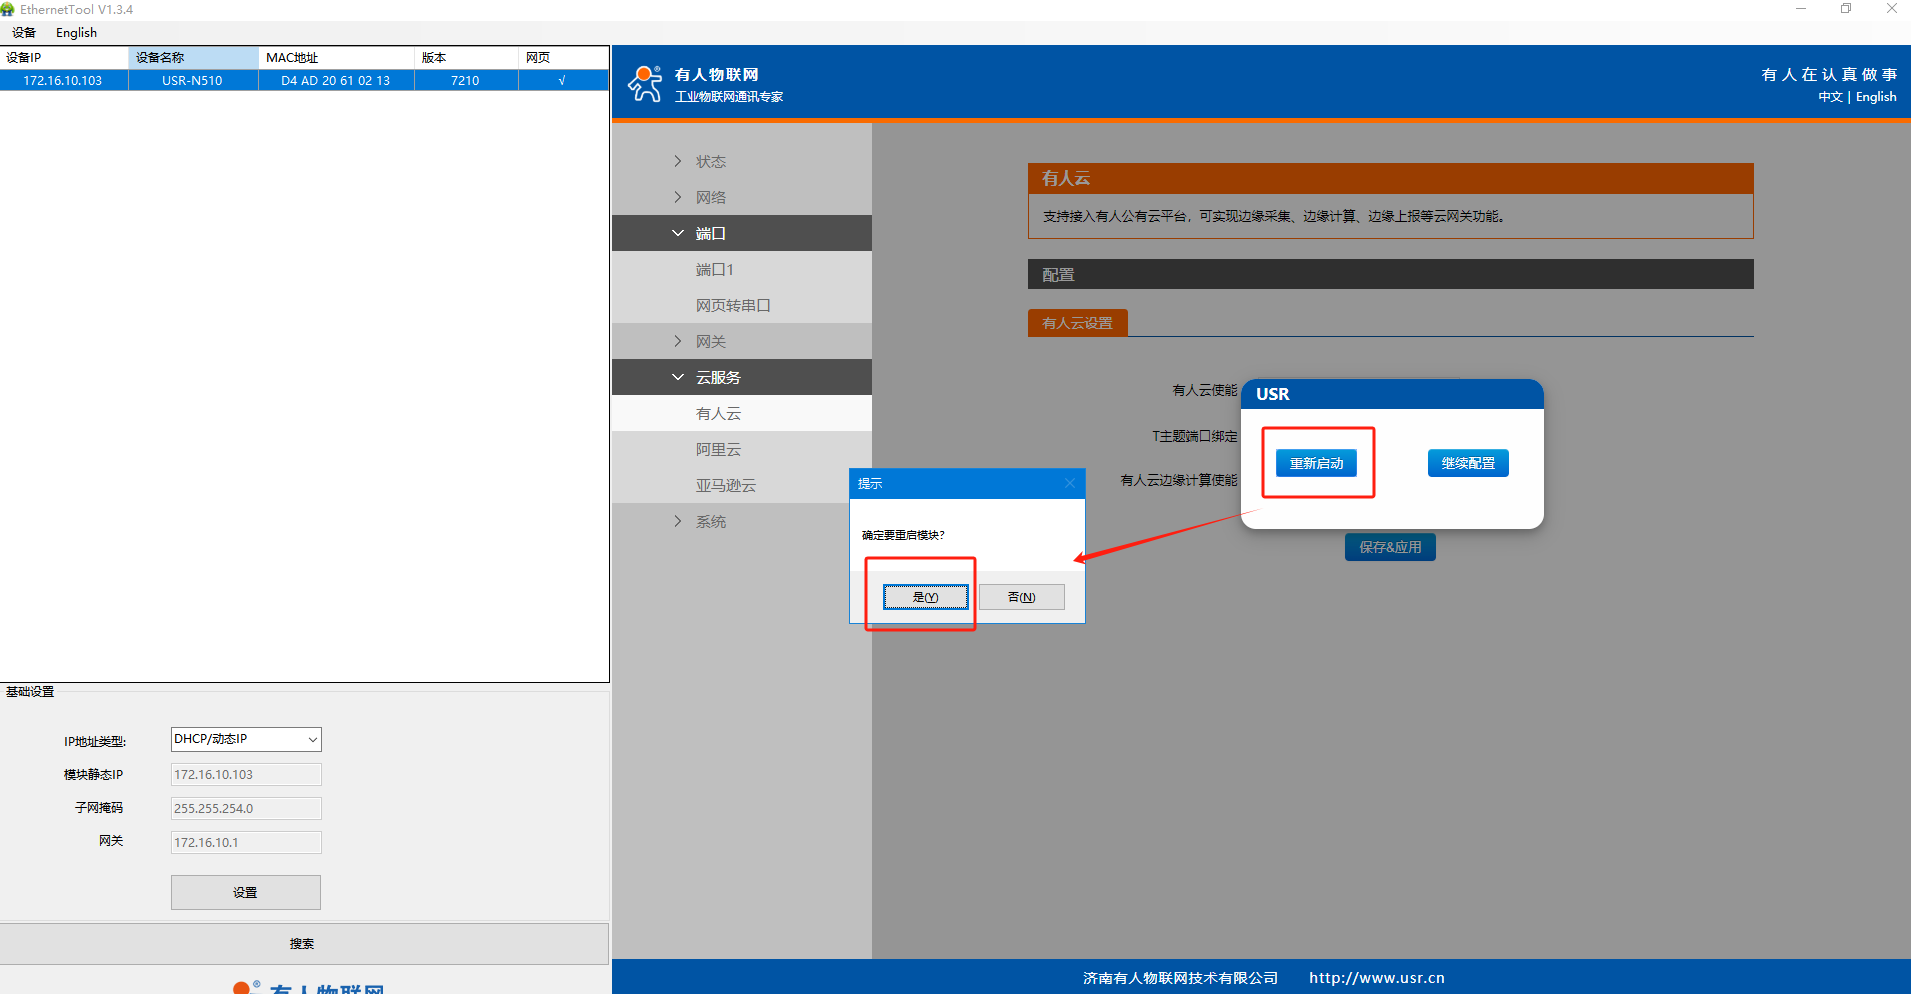1911x994 pixels.
Task: Close the 提示 confirmation dialog
Action: point(1069,483)
